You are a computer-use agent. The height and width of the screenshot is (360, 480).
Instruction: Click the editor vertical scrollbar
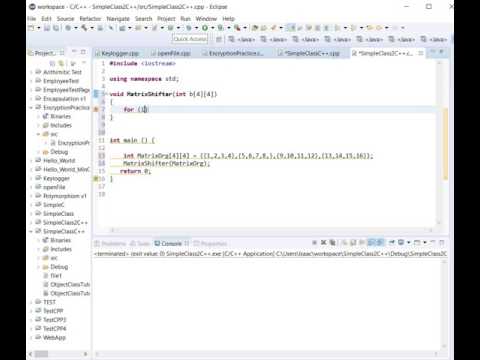click(439, 143)
